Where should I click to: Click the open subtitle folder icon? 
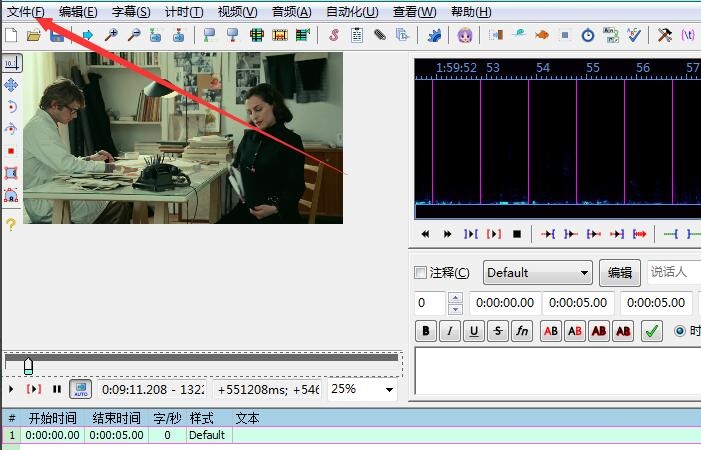click(34, 35)
